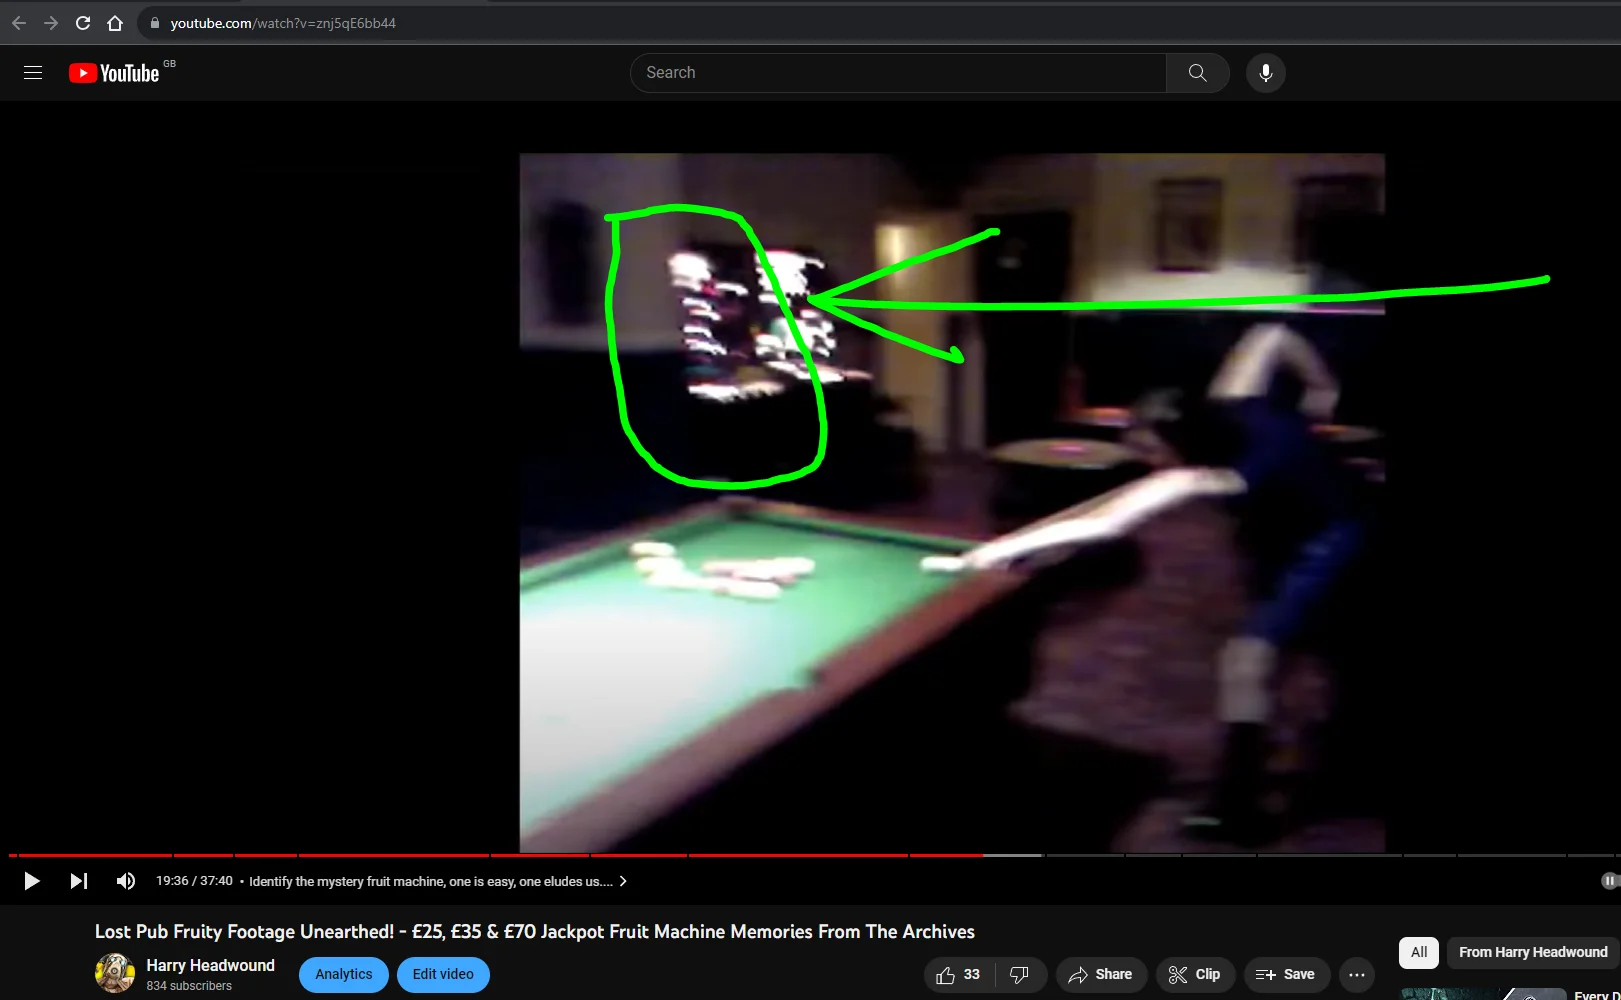Screen dimensions: 1621x1000
Task: Open the Edit video button
Action: coord(443,975)
